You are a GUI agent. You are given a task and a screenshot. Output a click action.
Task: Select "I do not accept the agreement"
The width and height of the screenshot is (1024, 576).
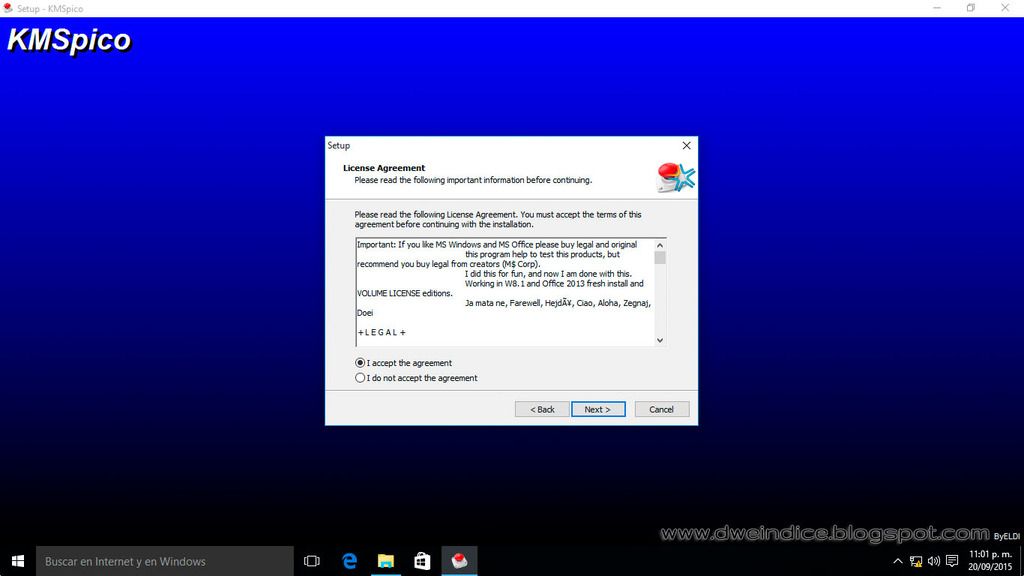(361, 378)
